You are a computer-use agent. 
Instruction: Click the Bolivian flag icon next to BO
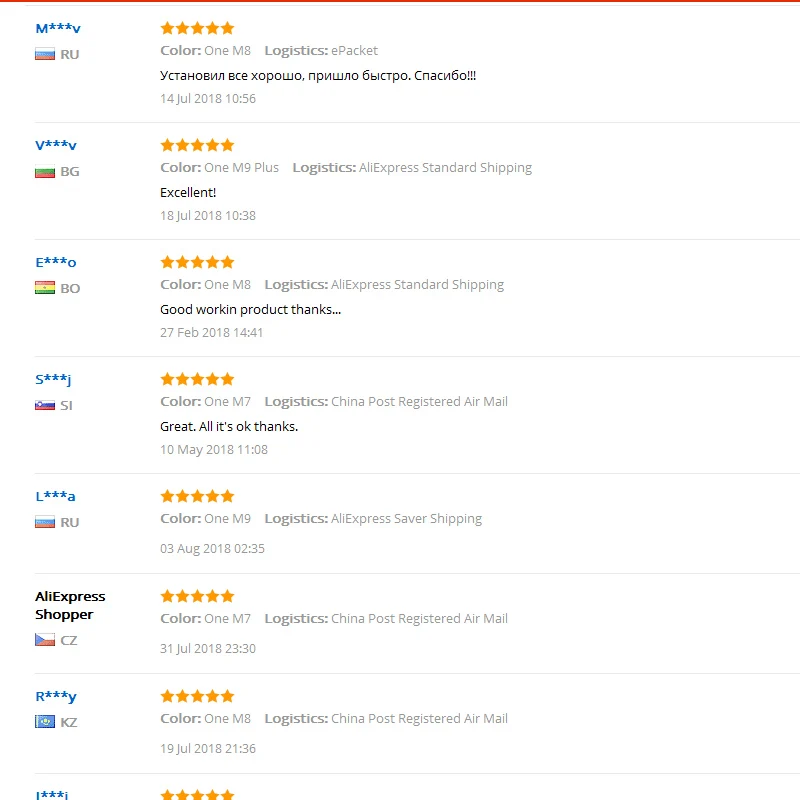coord(45,288)
